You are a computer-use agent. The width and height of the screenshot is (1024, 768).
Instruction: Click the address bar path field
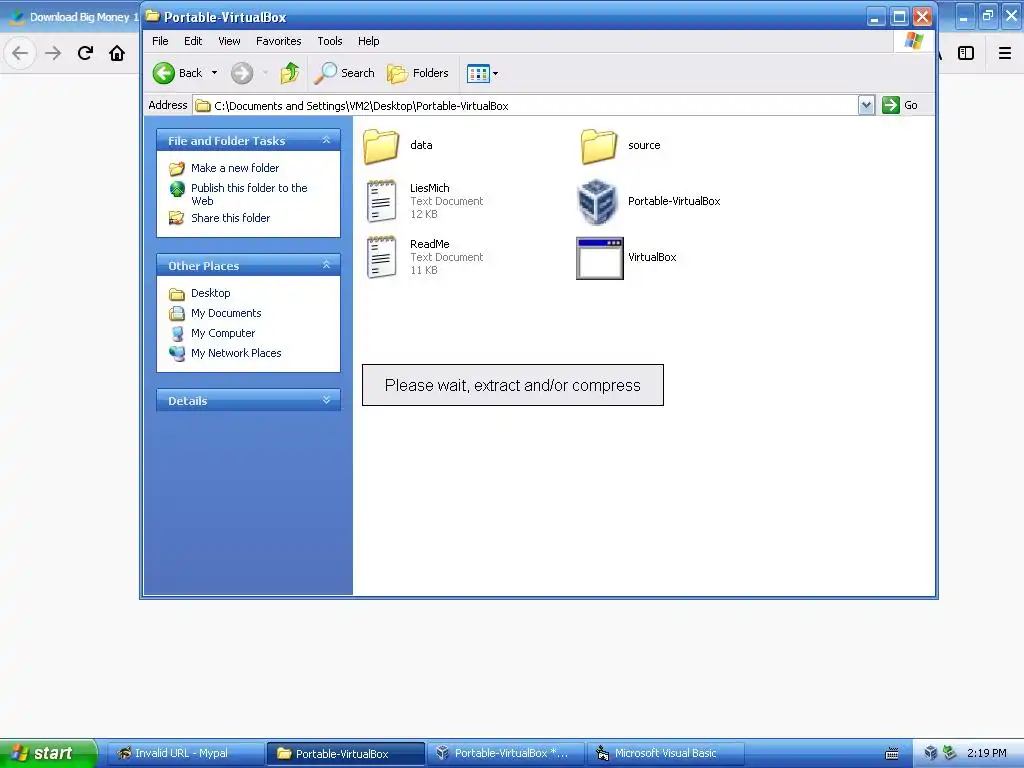(x=525, y=106)
